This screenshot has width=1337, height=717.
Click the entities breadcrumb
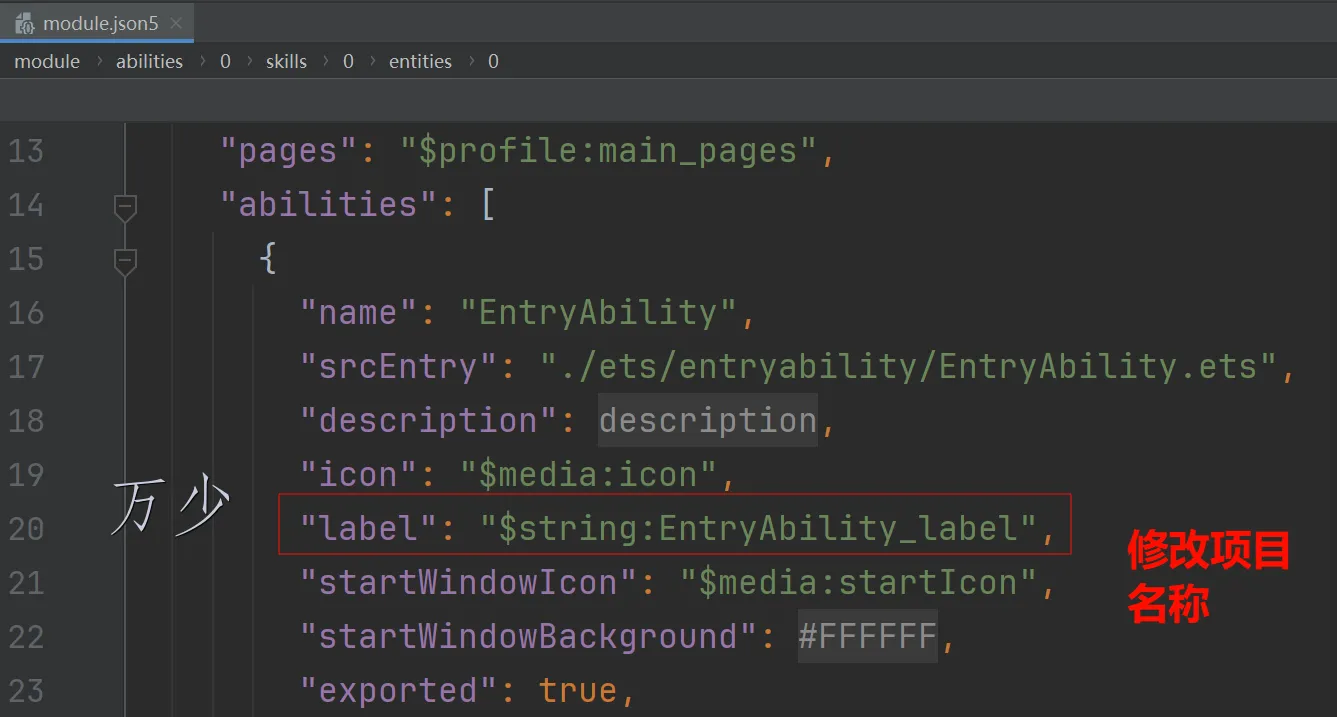pos(420,61)
